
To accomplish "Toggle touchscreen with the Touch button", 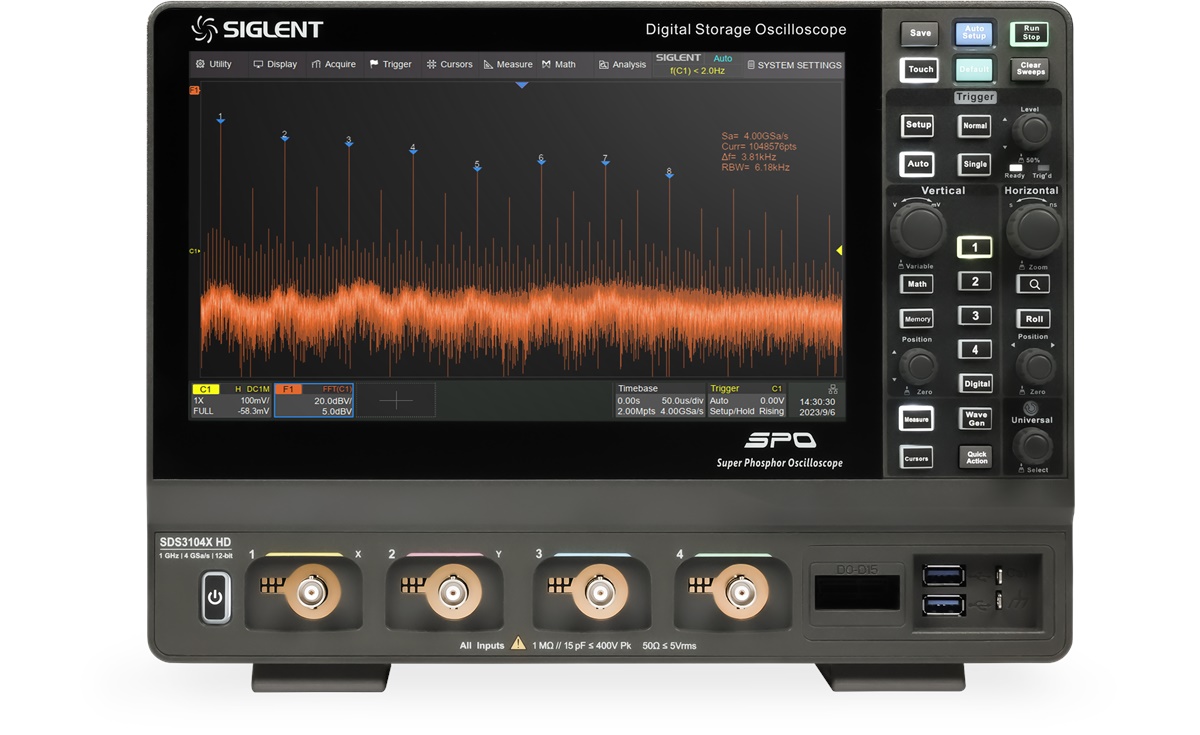I will point(918,69).
